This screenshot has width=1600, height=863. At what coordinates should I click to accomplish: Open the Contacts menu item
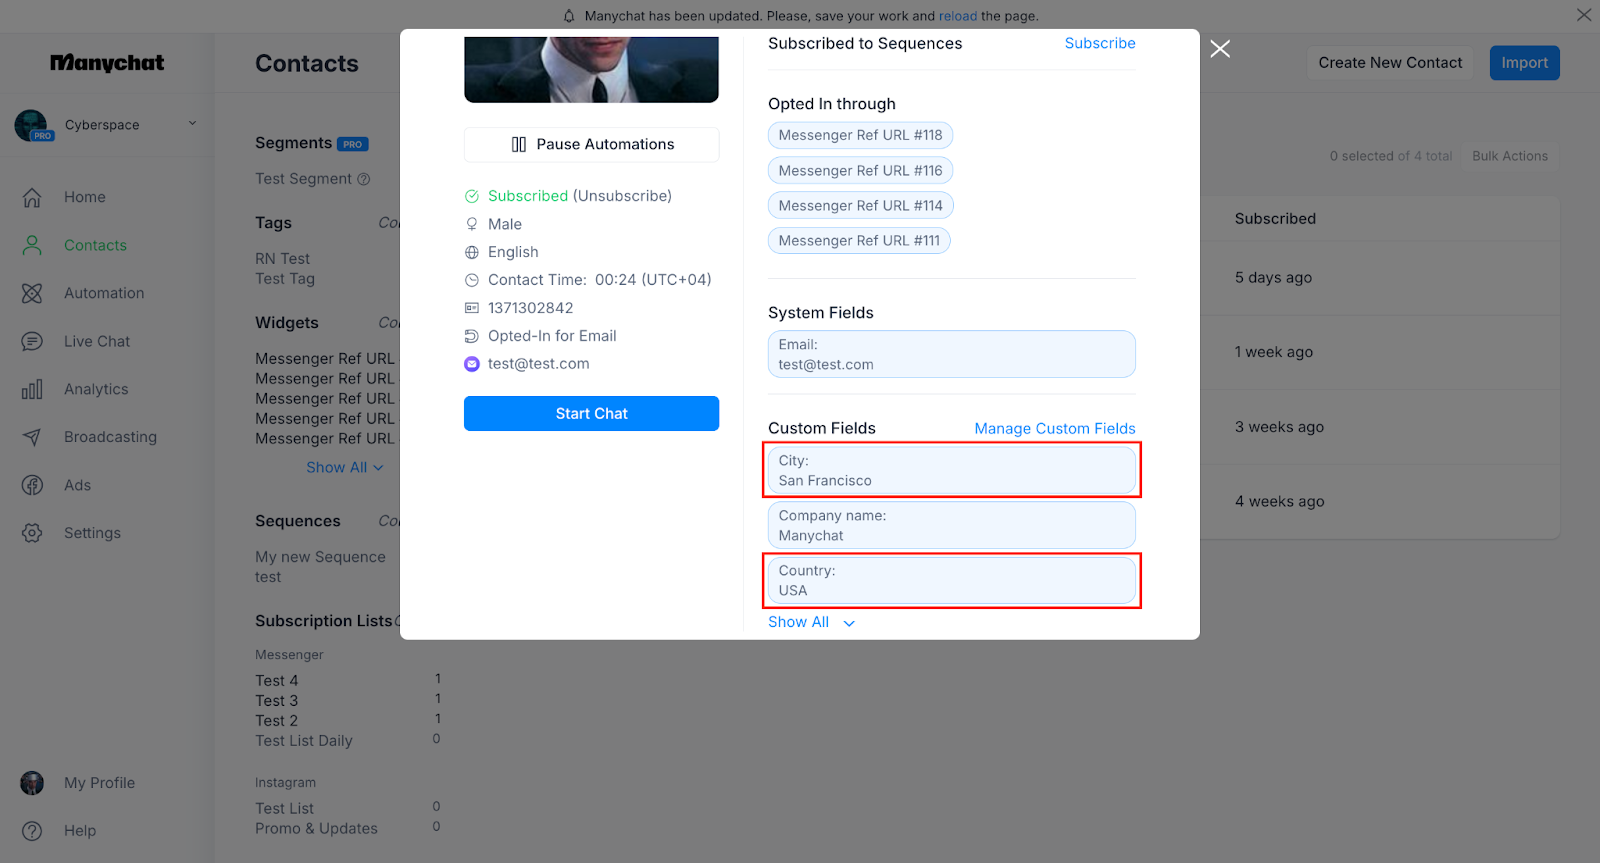click(x=95, y=246)
